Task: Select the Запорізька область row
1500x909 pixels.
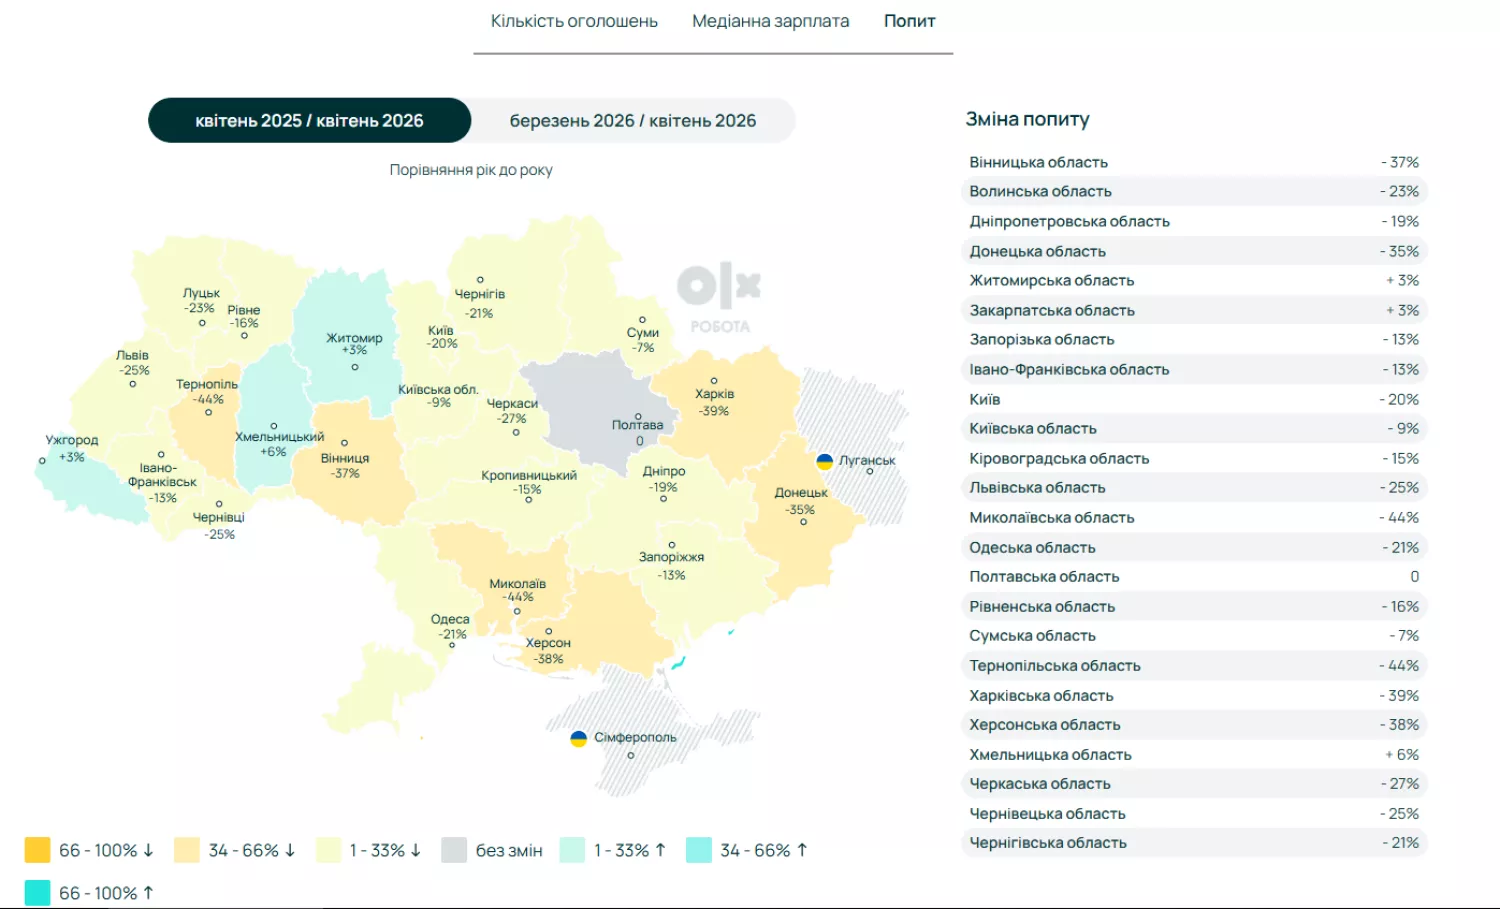Action: click(1194, 339)
